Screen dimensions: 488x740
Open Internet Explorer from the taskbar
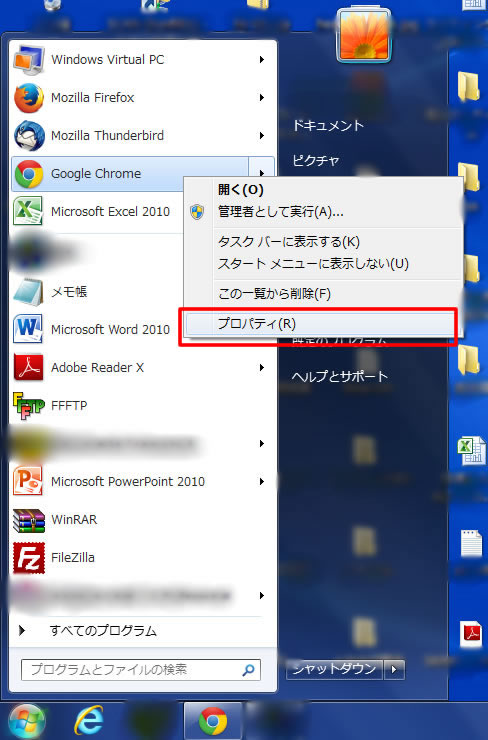point(89,721)
